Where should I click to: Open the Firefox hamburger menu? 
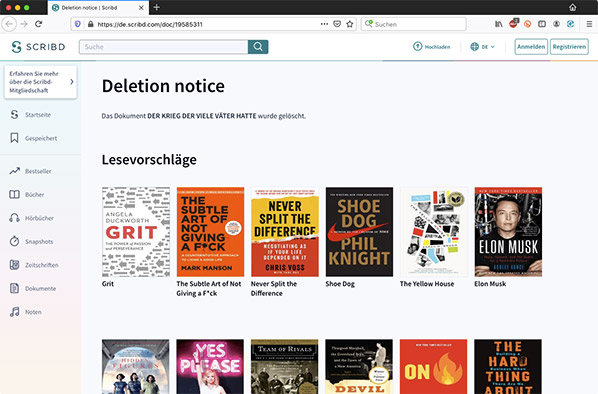[x=589, y=24]
